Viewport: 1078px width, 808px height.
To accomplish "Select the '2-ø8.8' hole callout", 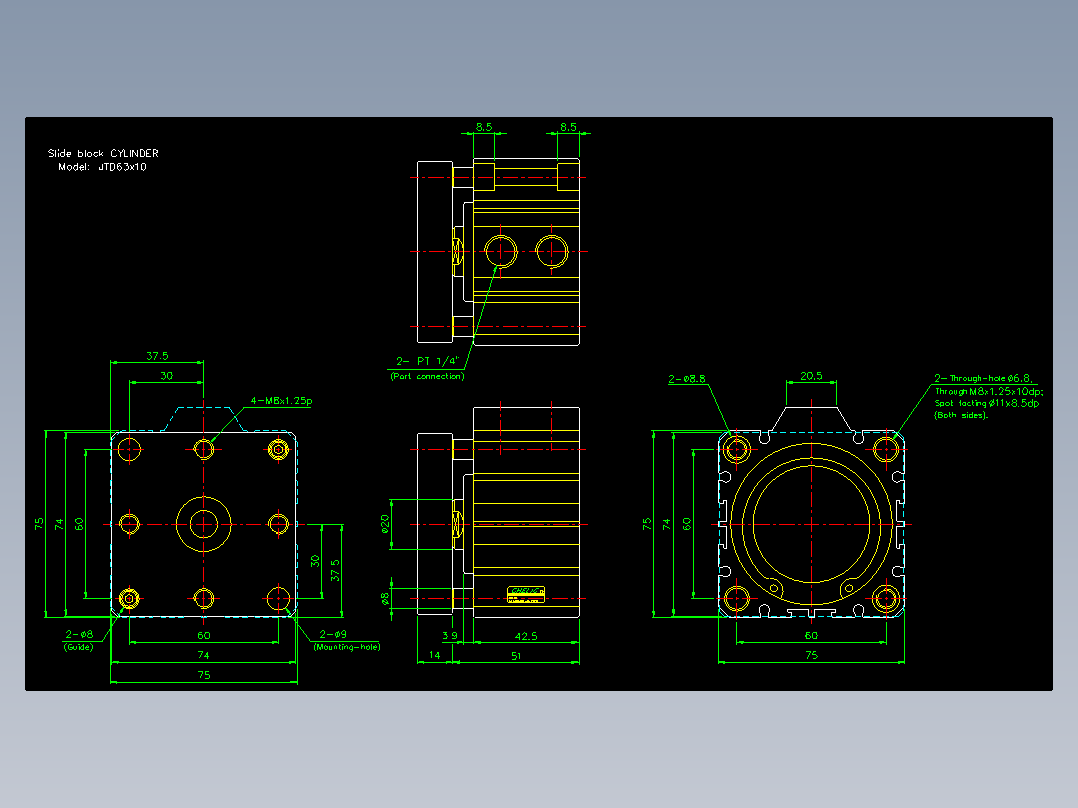I will (687, 379).
